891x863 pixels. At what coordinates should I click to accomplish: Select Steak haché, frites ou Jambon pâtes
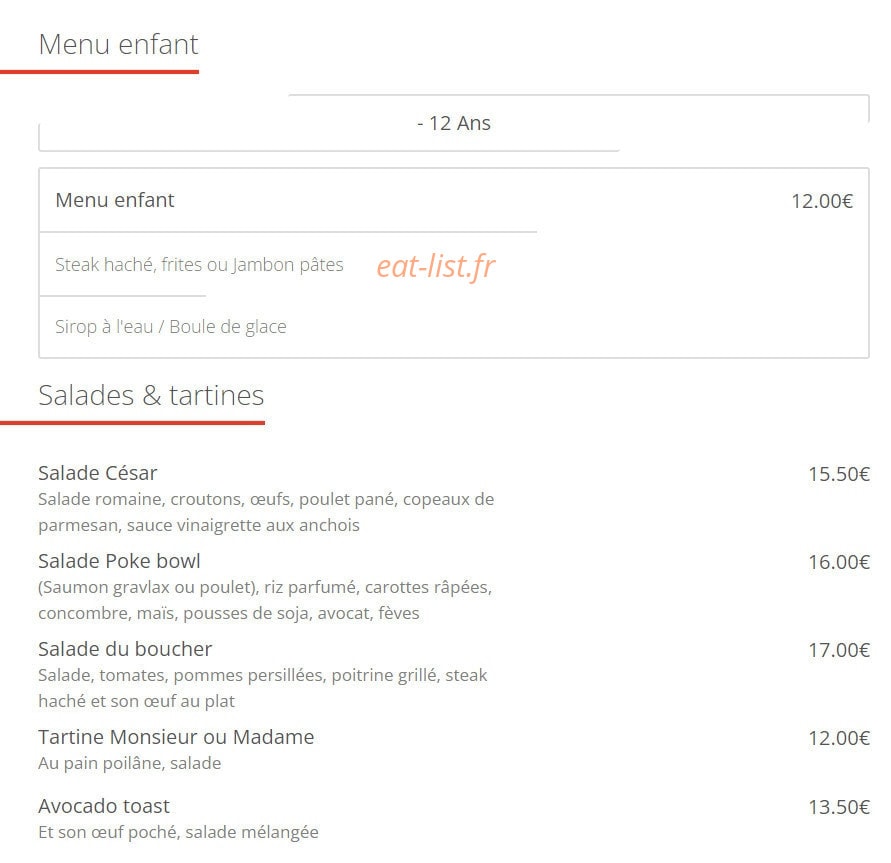coord(199,265)
